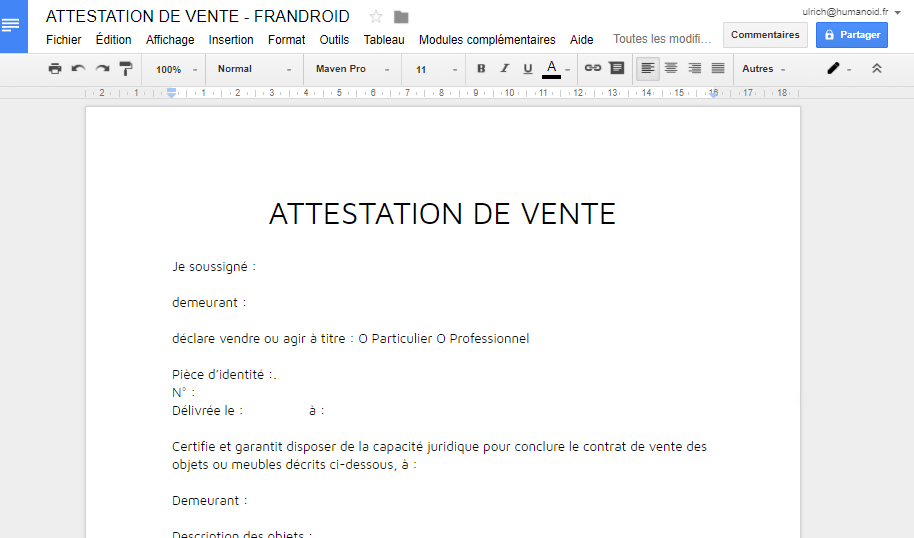Screen dimensions: 914x538
Task: Insert a link with chain icon
Action: 593,68
